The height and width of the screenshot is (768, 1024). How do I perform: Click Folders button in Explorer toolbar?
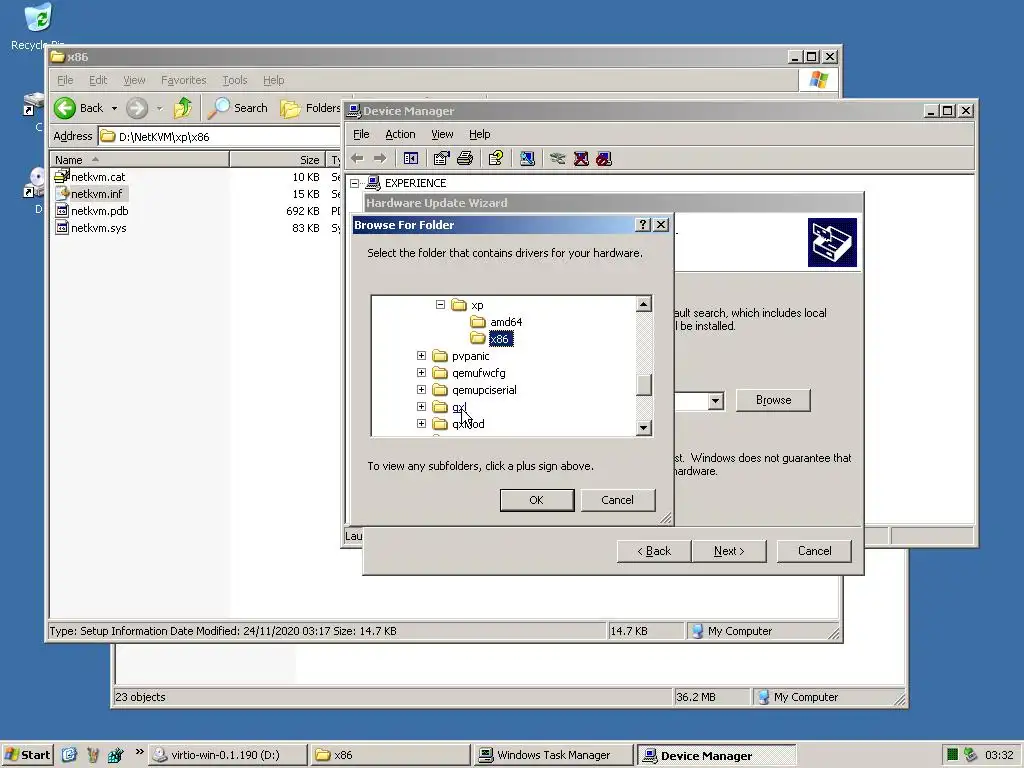310,108
